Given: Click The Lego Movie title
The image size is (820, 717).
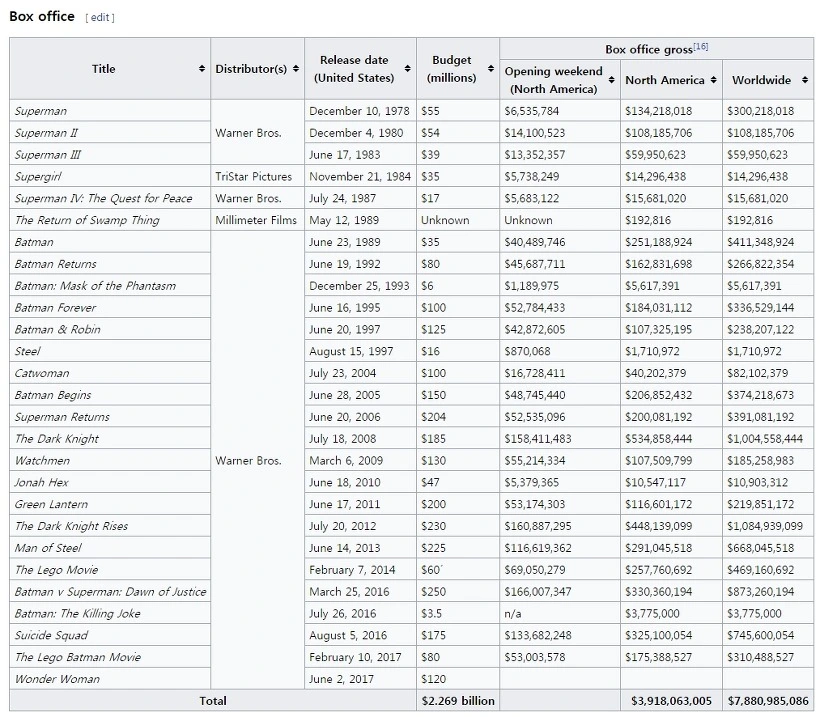Looking at the screenshot, I should point(56,570).
